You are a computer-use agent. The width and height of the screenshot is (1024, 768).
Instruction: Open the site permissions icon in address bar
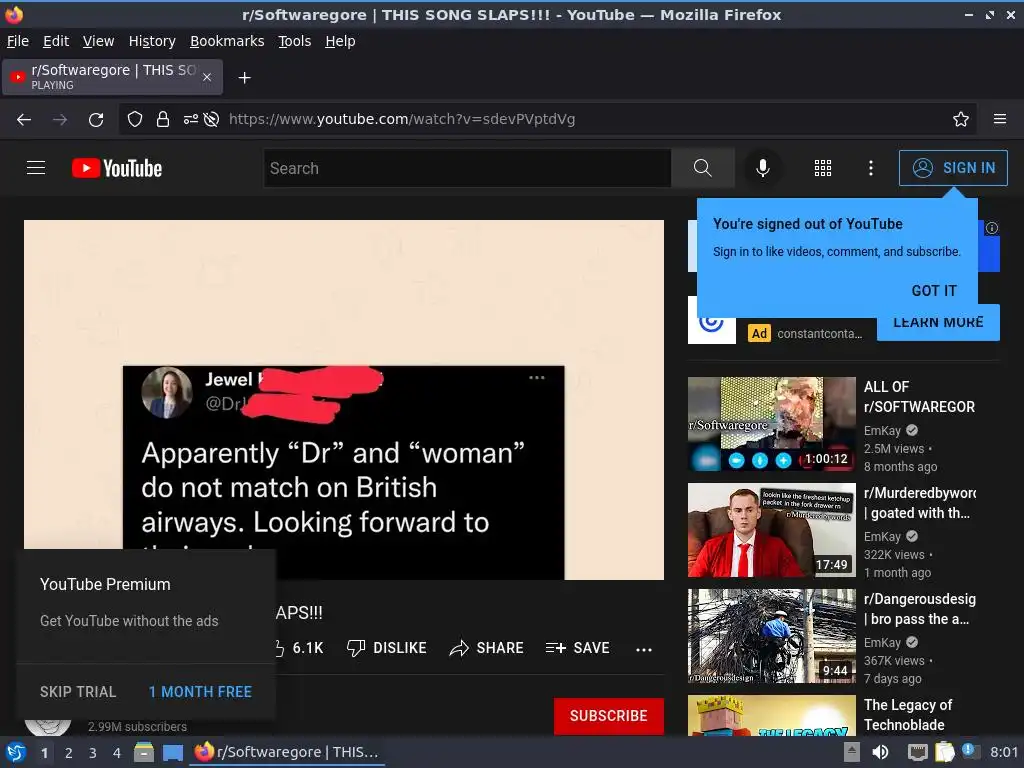[190, 120]
